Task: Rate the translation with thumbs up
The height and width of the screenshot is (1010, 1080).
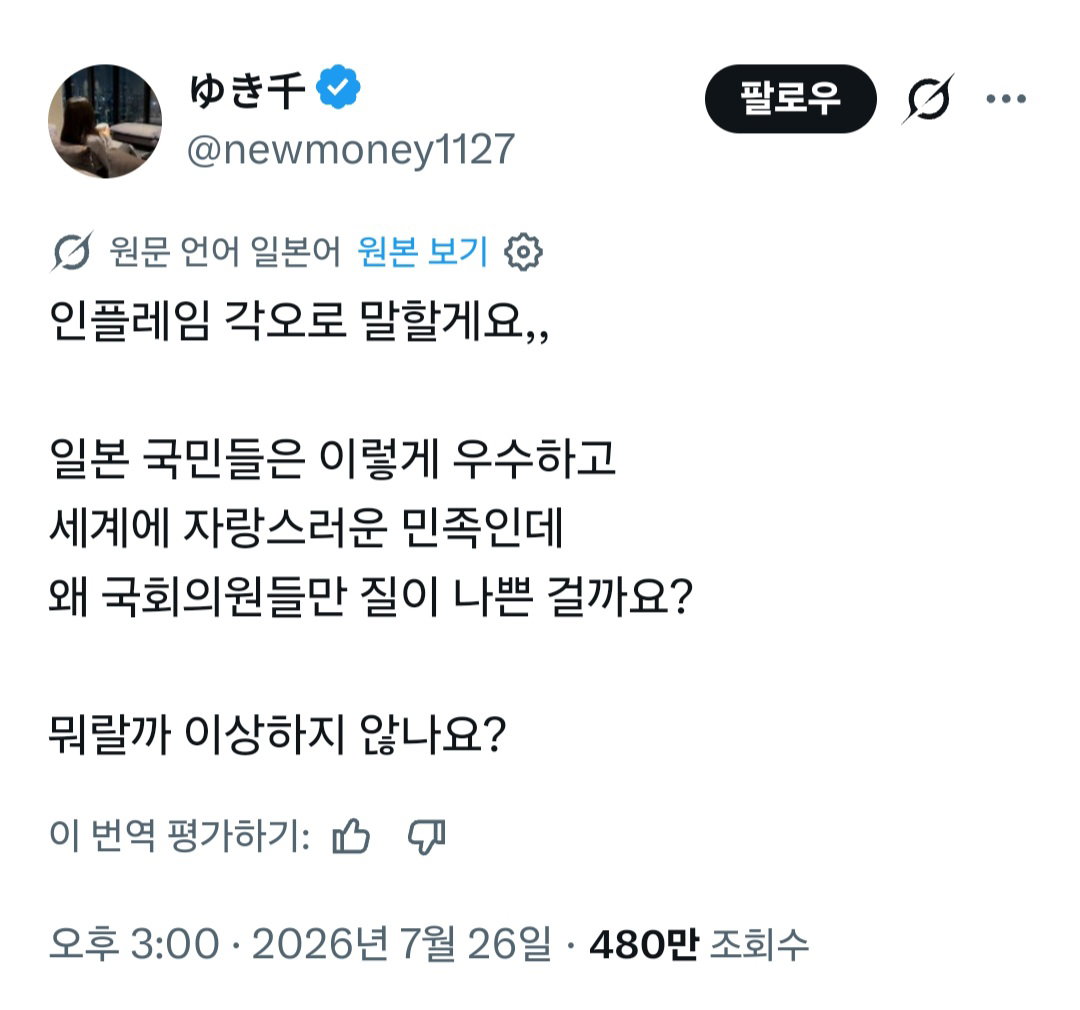Action: [351, 836]
